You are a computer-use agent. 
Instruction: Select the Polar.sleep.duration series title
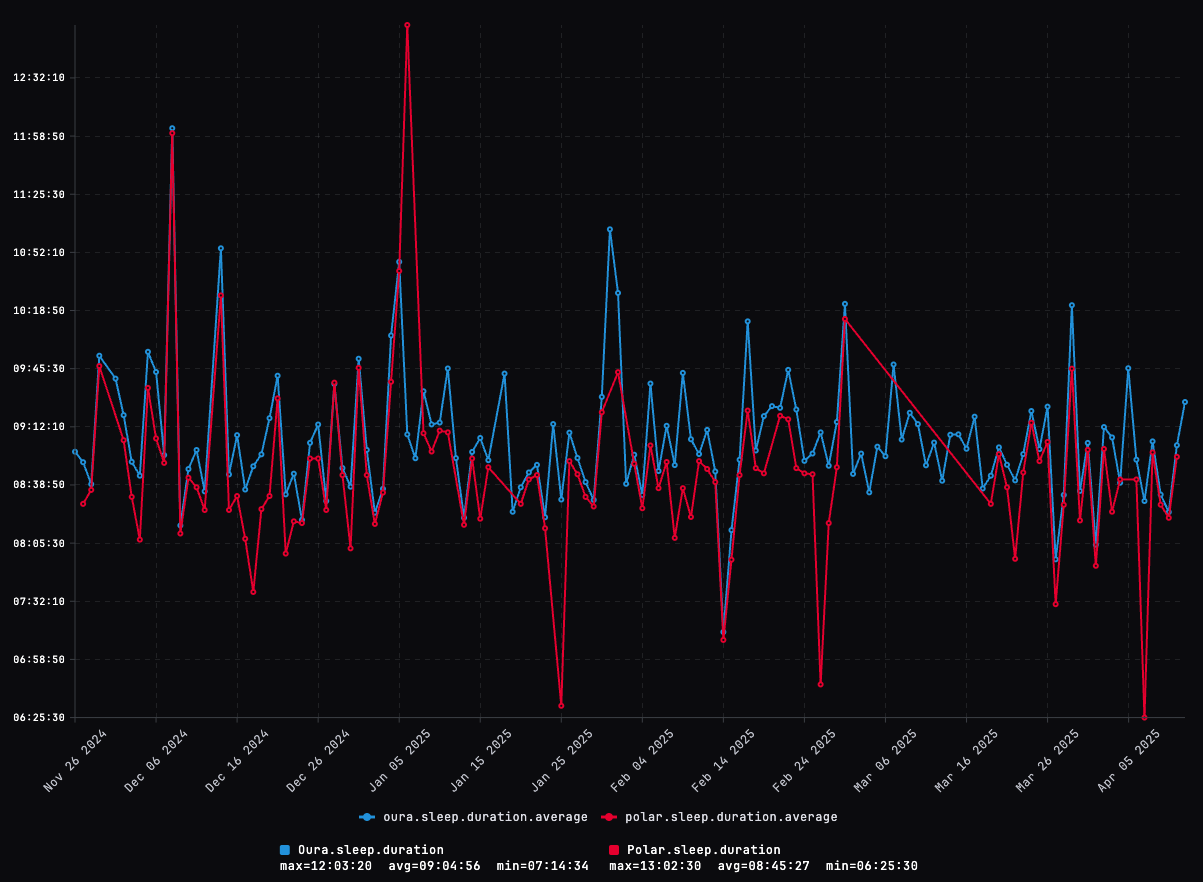pos(702,850)
